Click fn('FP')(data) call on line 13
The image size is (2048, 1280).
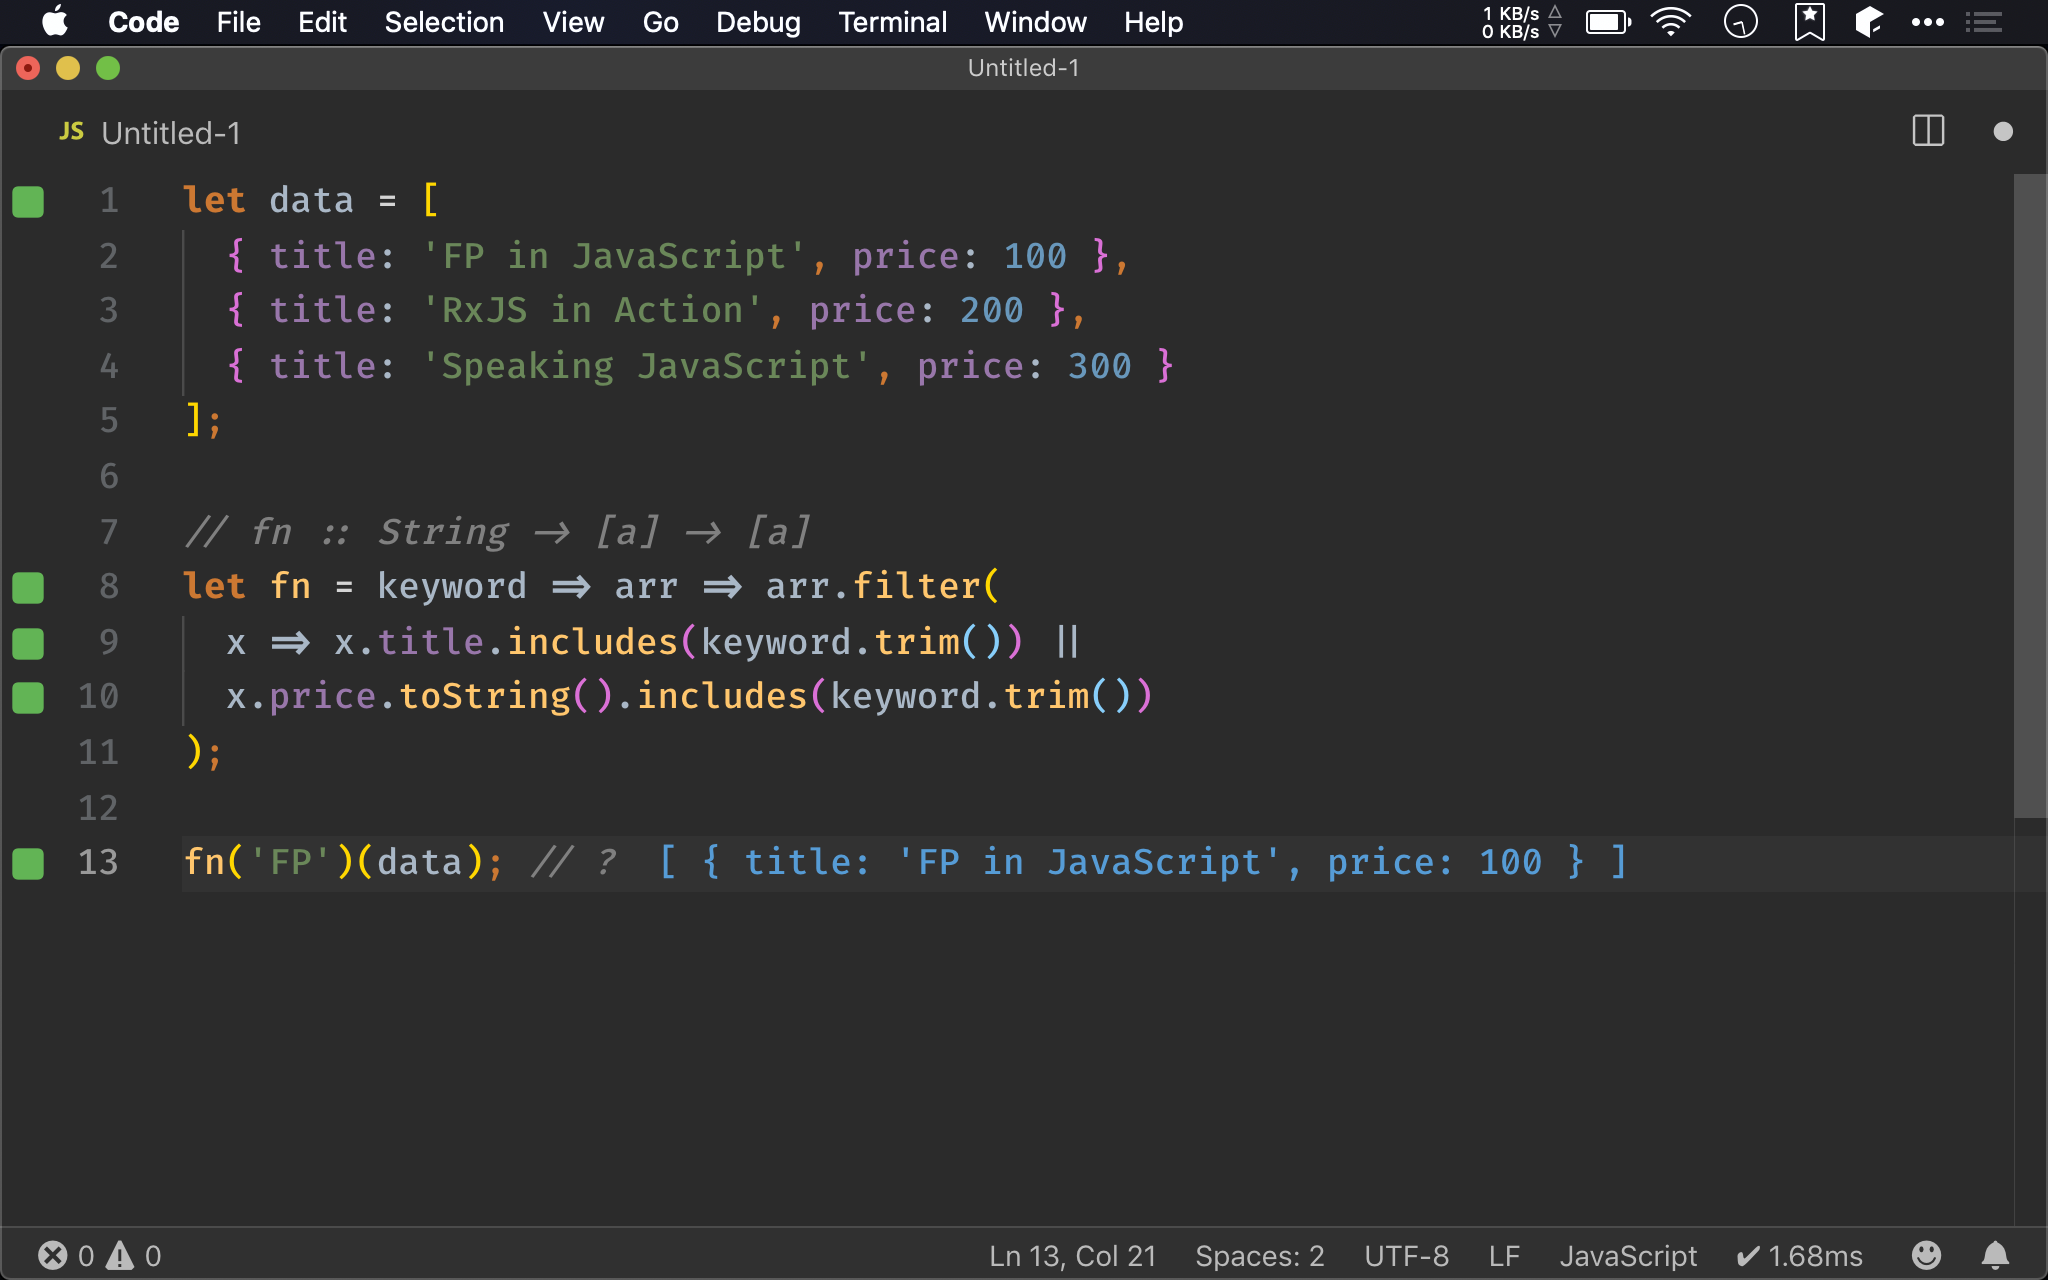pos(334,862)
